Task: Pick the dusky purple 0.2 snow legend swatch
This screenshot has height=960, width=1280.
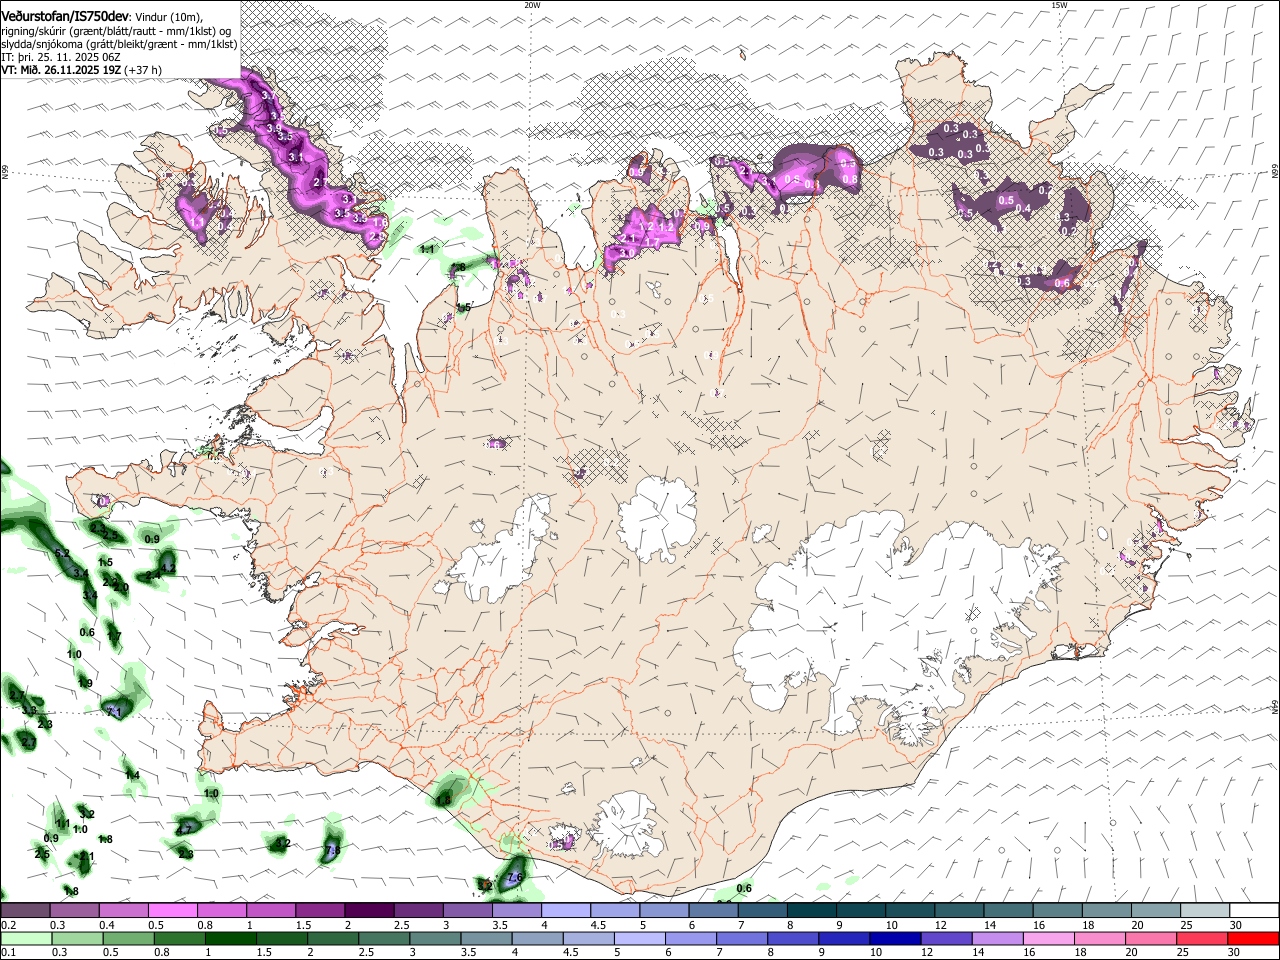Action: [x=25, y=911]
